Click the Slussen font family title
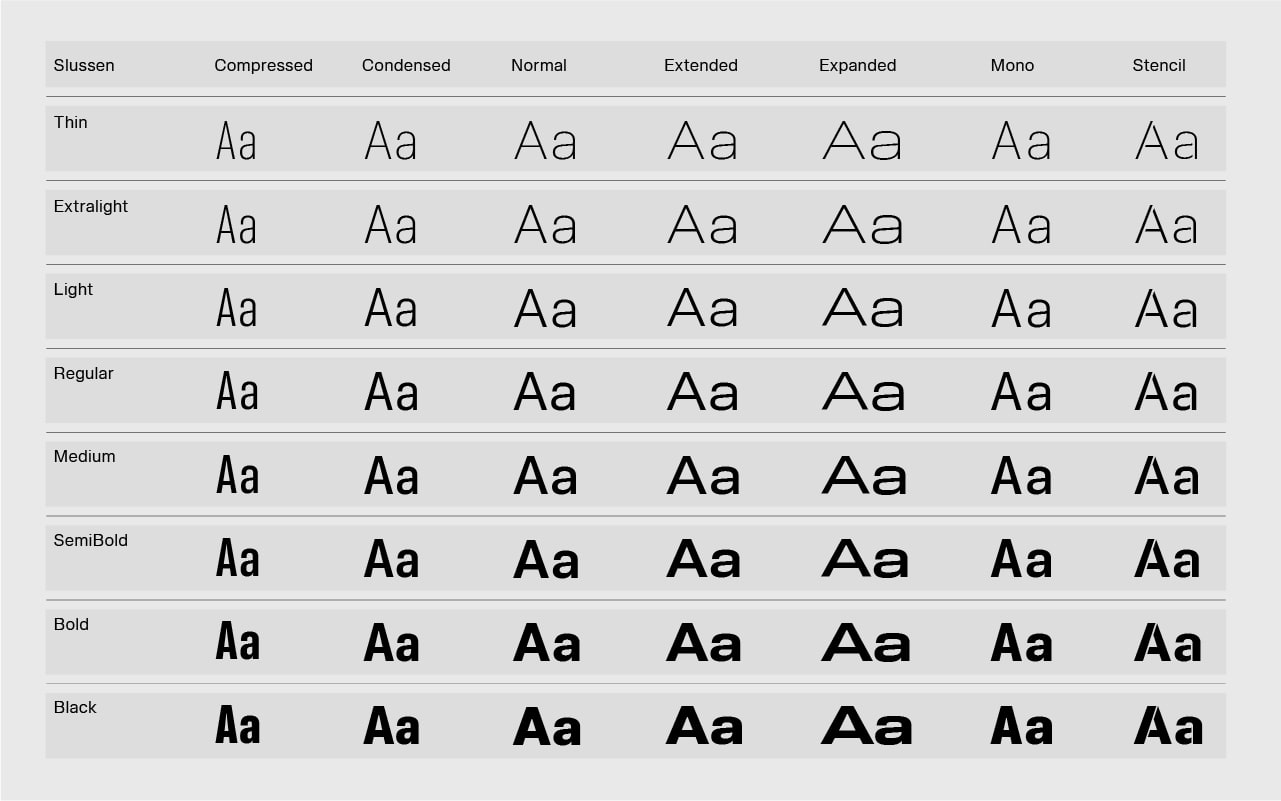The width and height of the screenshot is (1281, 801). [84, 66]
